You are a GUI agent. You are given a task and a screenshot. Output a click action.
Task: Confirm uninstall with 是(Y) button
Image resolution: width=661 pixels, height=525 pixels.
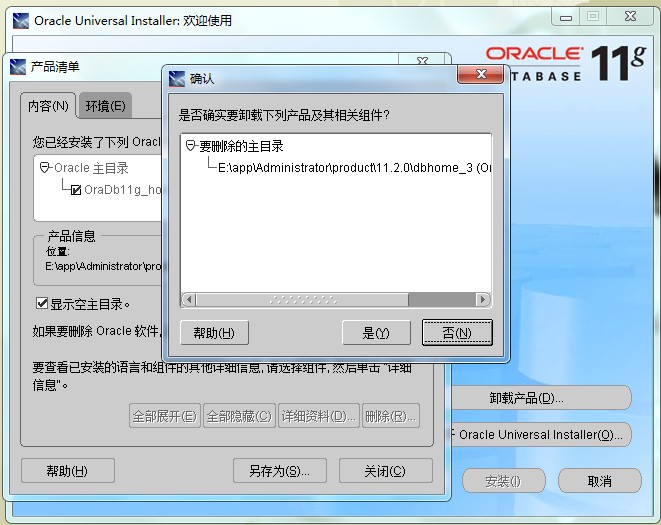[x=376, y=333]
